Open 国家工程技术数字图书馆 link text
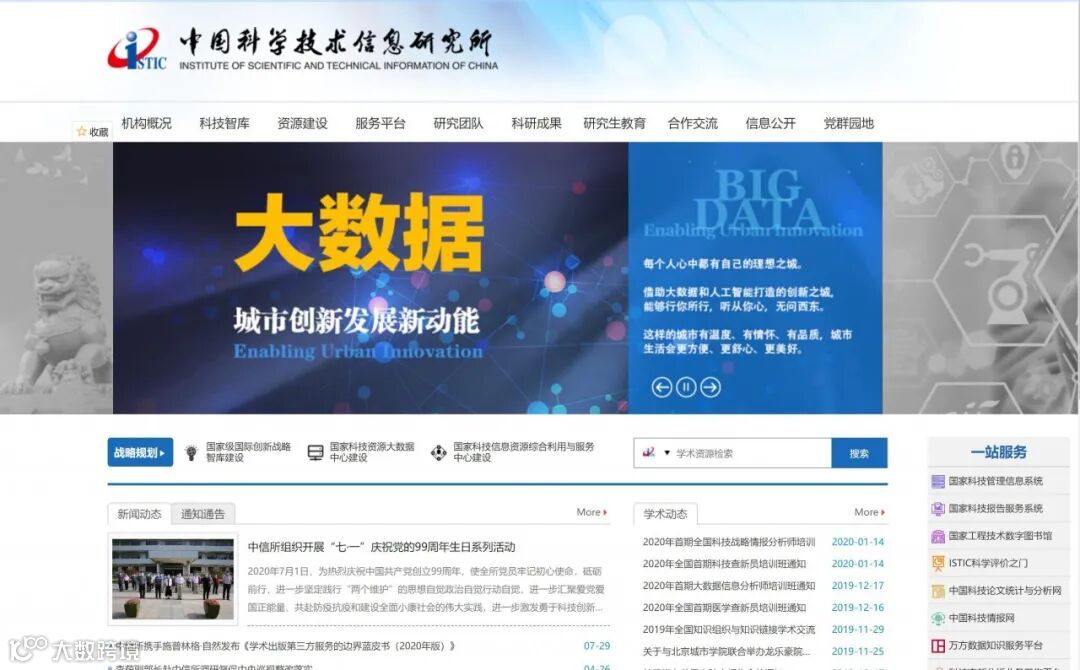 pos(1000,536)
